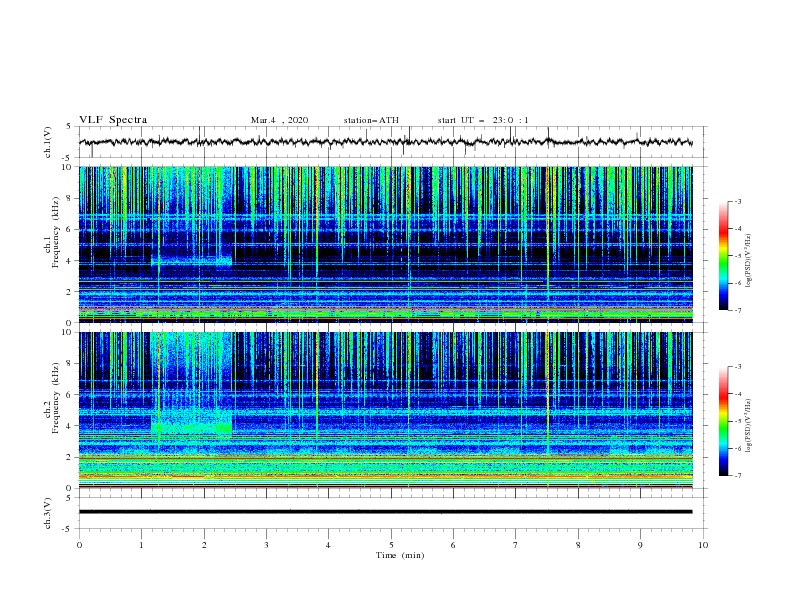Click the ch.1 frequency axis "2" tick label
The width and height of the screenshot is (792, 612).
[x=69, y=291]
